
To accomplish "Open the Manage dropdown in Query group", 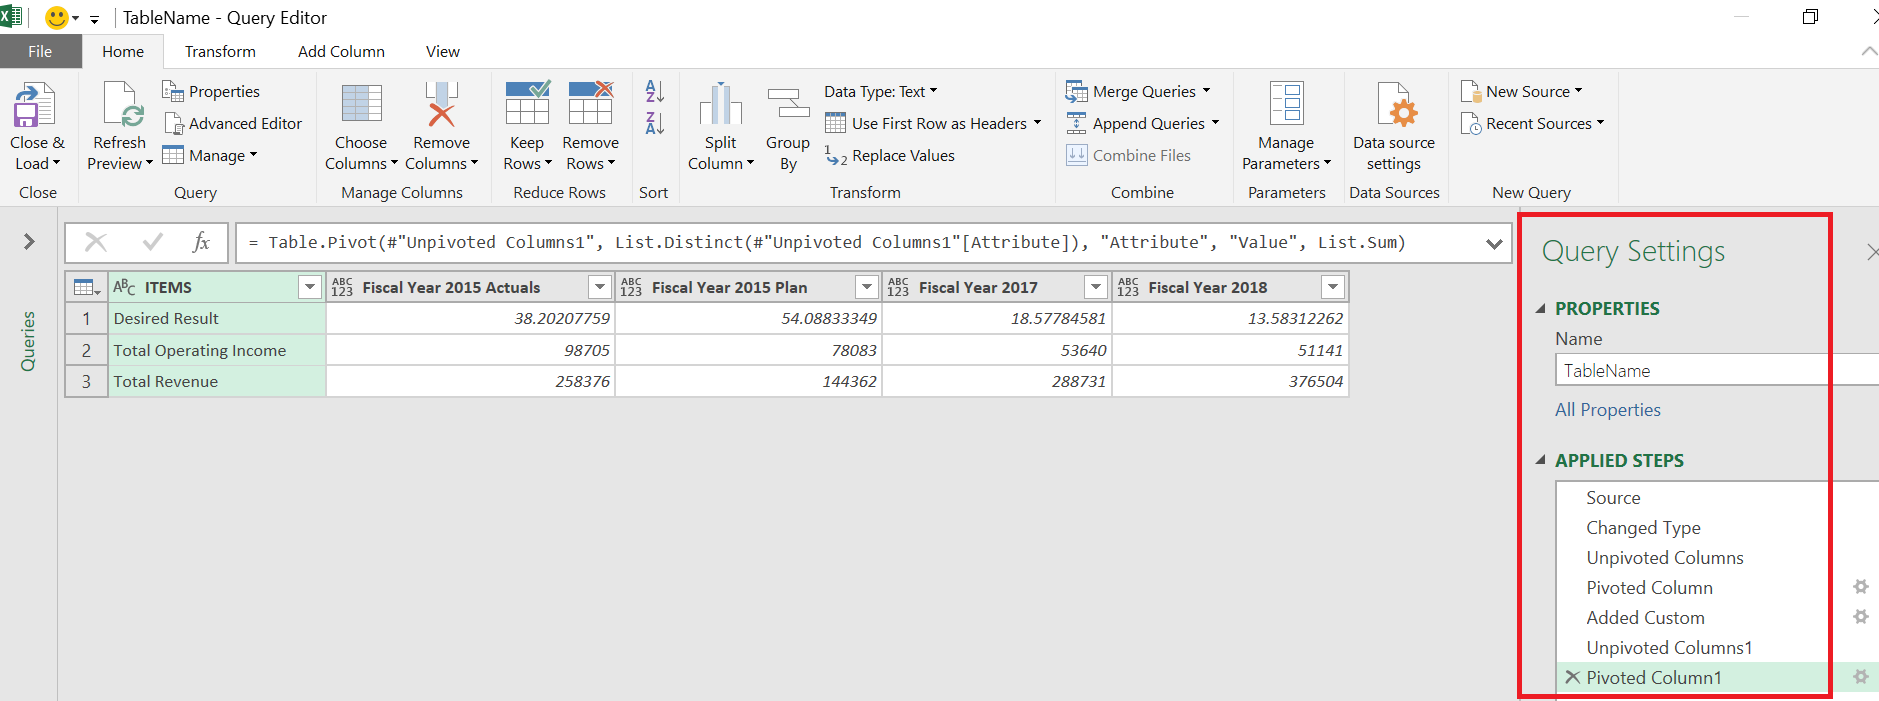I will pos(211,155).
